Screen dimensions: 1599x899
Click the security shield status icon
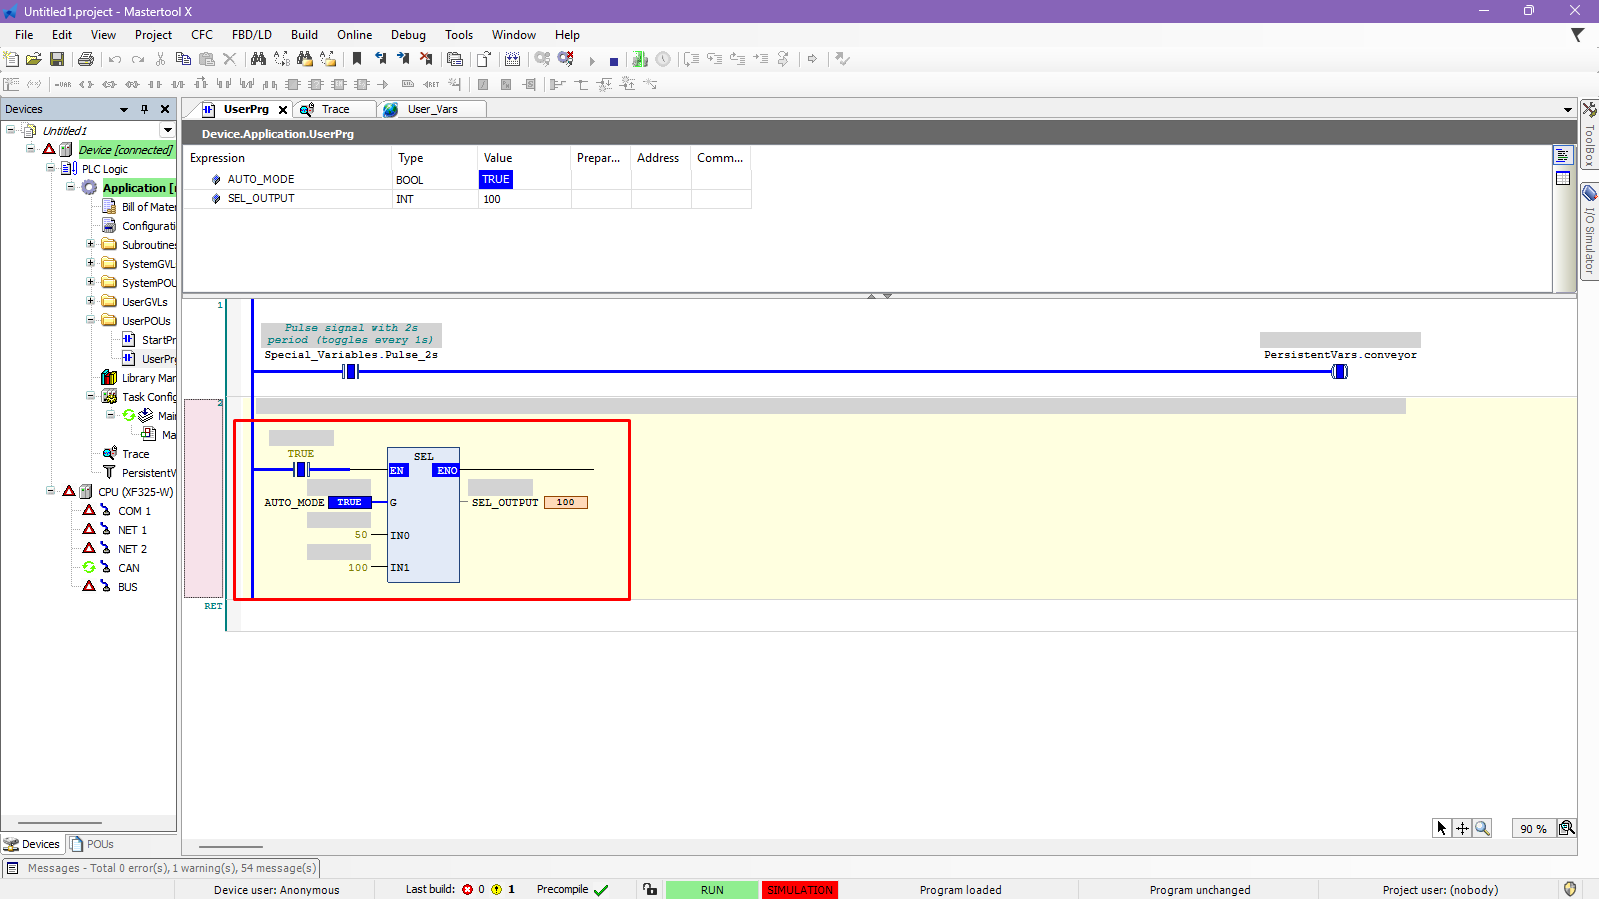pos(1570,889)
